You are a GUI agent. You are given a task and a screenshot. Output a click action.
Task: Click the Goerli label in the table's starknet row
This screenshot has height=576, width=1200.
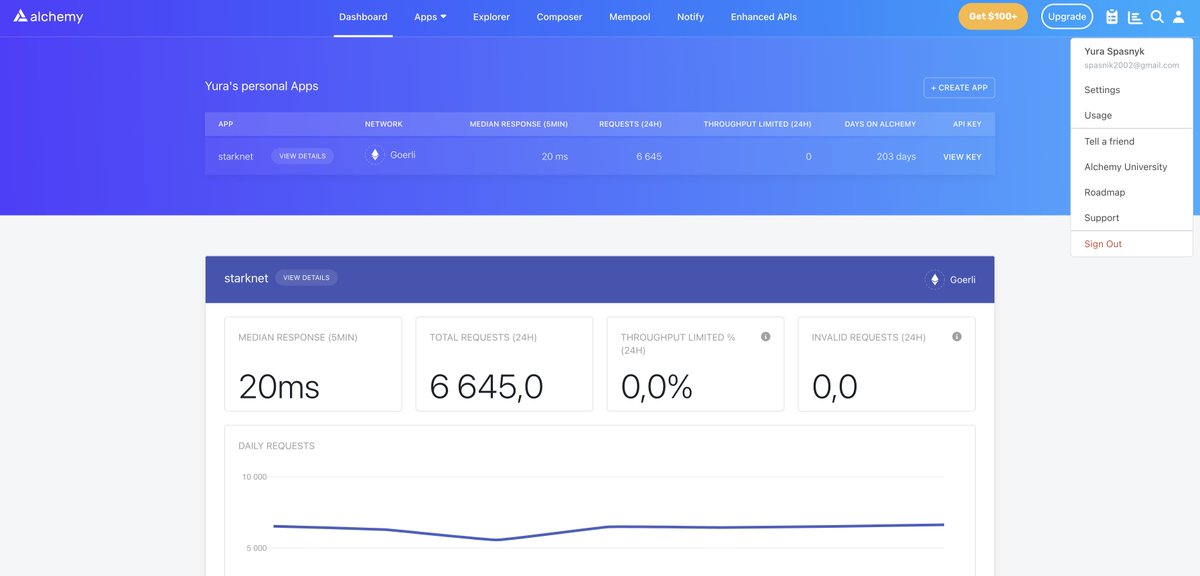(402, 155)
